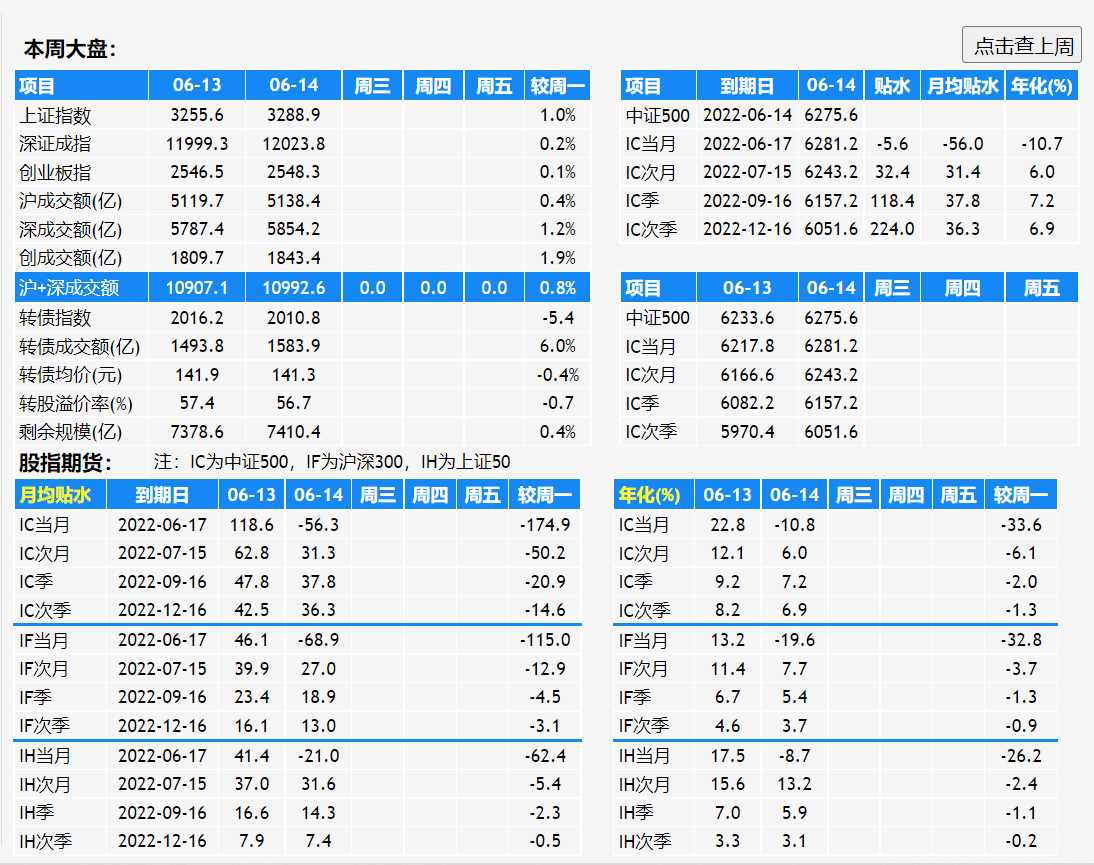Click the 周三 header in market table
Image resolution: width=1094 pixels, height=865 pixels.
coord(372,86)
